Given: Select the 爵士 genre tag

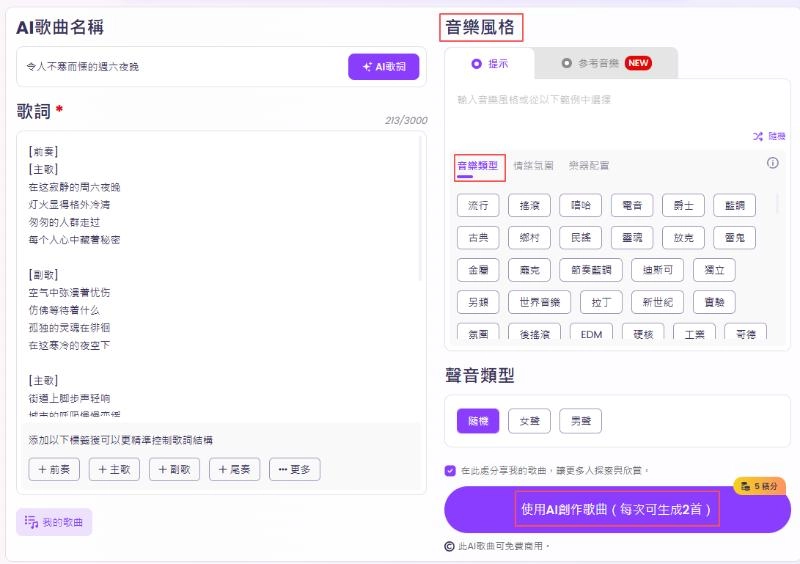Looking at the screenshot, I should (x=684, y=206).
